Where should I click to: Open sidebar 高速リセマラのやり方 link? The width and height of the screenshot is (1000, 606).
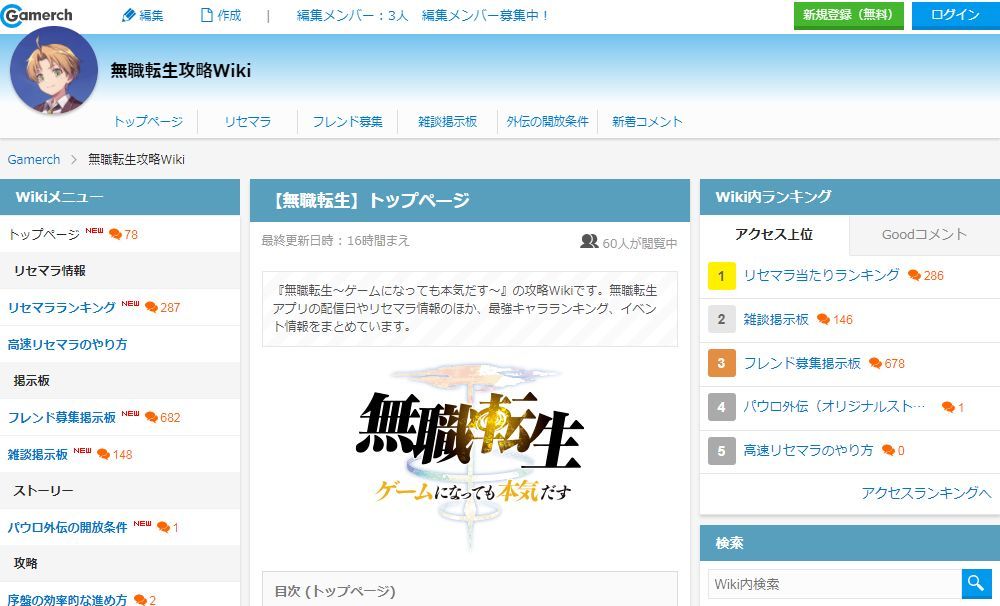pyautogui.click(x=68, y=344)
